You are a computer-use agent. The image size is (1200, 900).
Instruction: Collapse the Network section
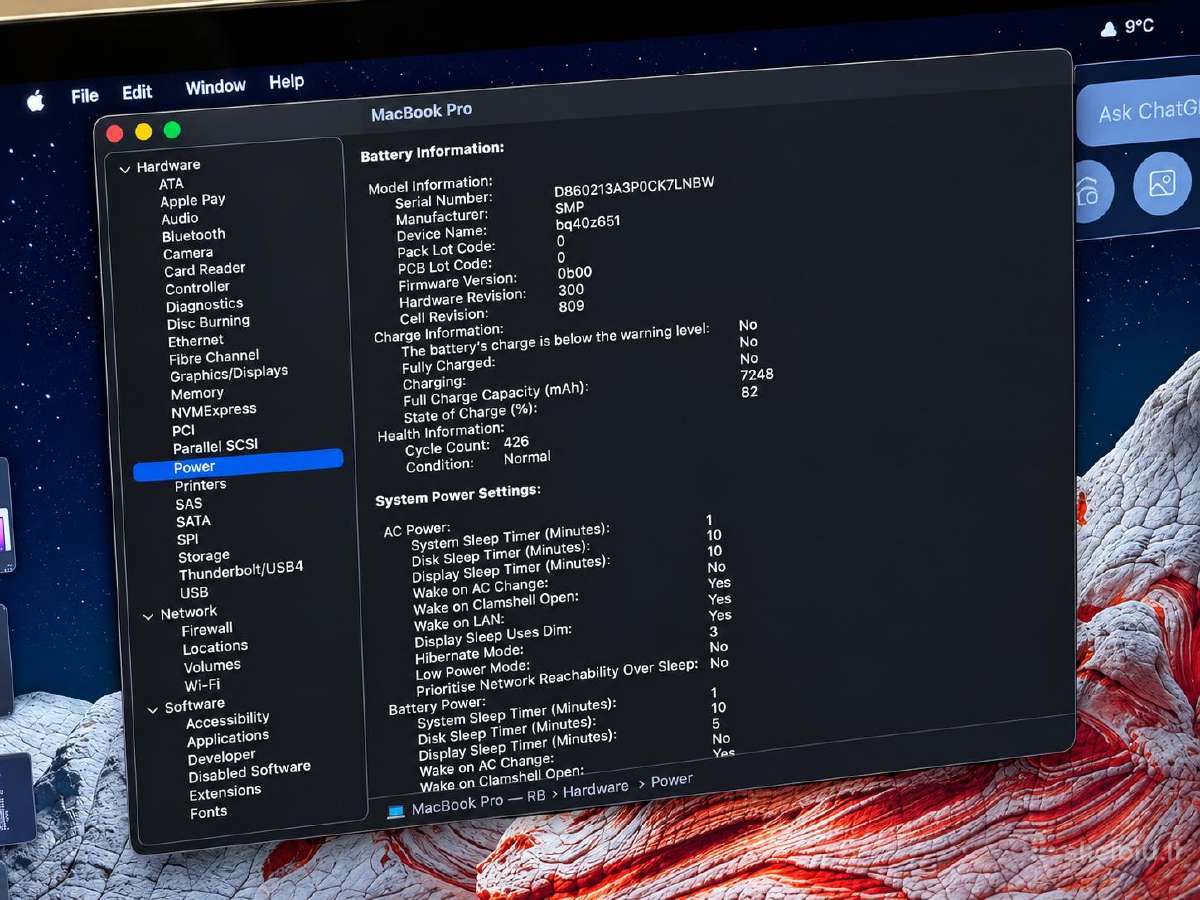coord(148,616)
